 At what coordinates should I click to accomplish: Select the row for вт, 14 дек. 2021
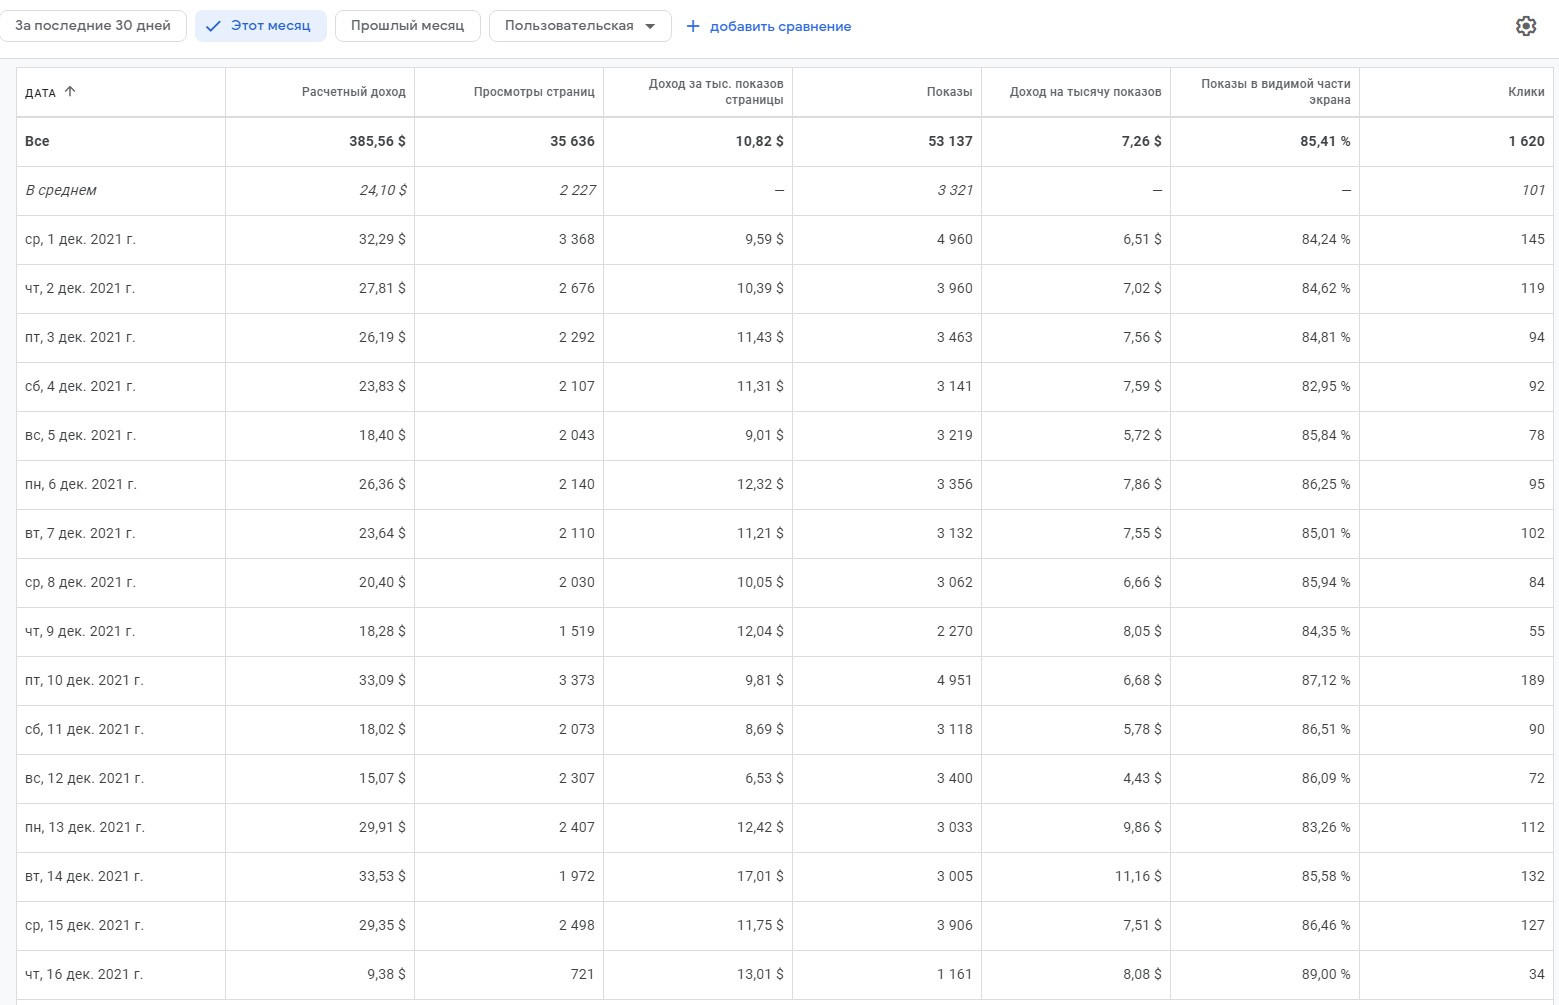[x=84, y=877]
